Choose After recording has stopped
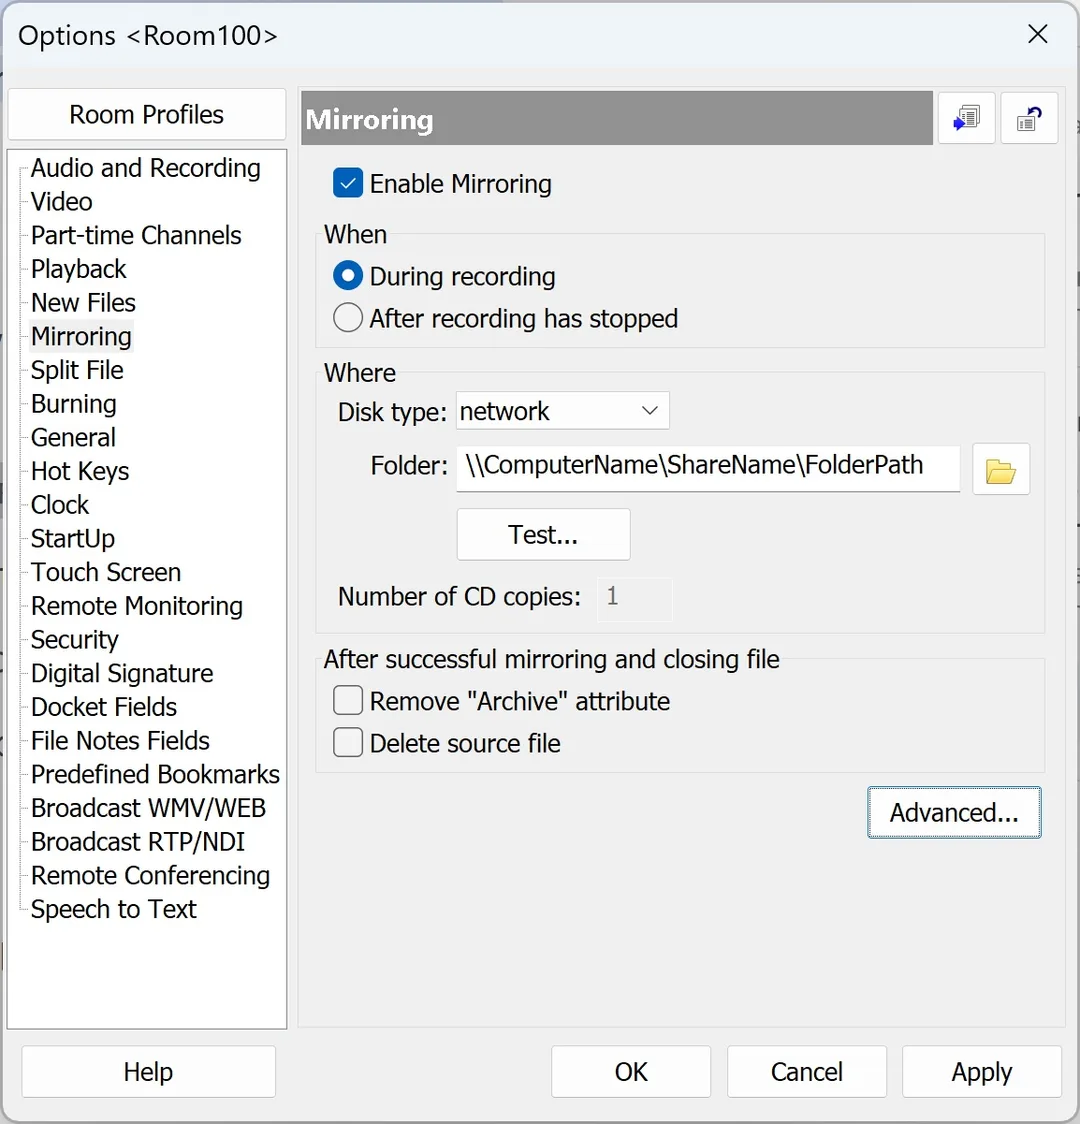Screen dimensions: 1080x1124 click(x=348, y=318)
